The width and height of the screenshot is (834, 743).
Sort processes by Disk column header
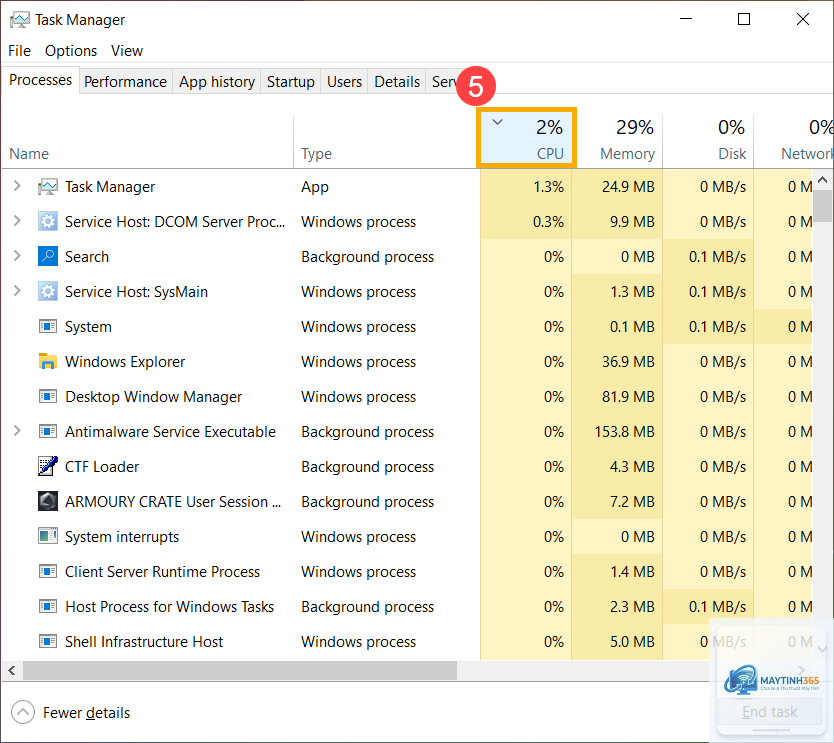point(708,140)
